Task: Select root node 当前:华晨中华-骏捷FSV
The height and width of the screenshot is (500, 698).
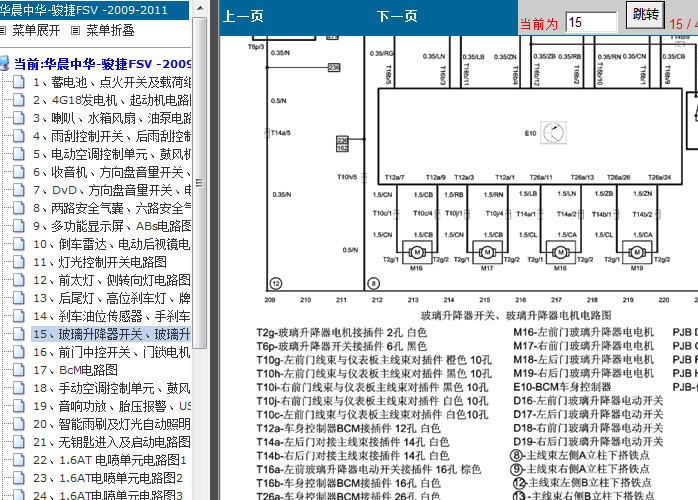Action: (102, 64)
